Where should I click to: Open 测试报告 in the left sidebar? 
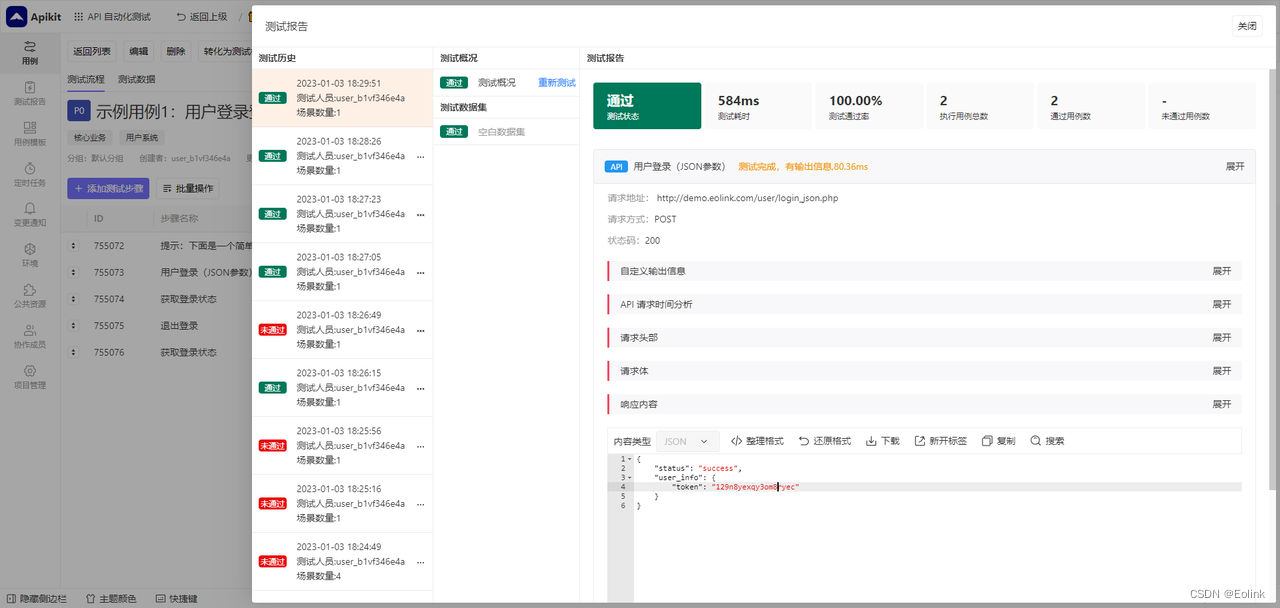click(30, 94)
